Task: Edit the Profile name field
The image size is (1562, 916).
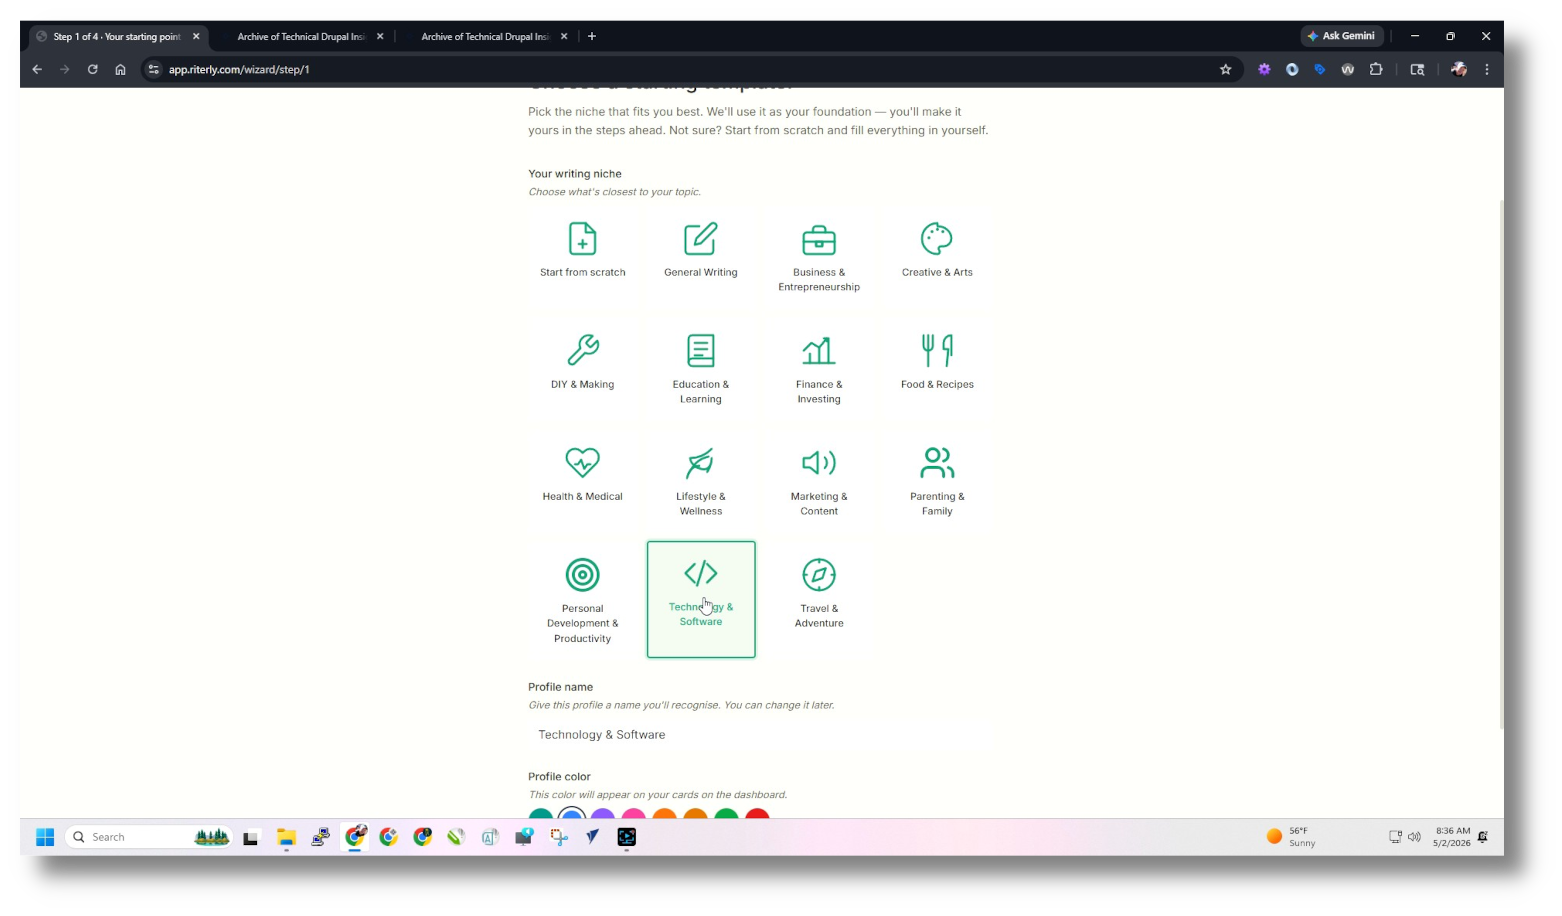Action: tap(760, 735)
